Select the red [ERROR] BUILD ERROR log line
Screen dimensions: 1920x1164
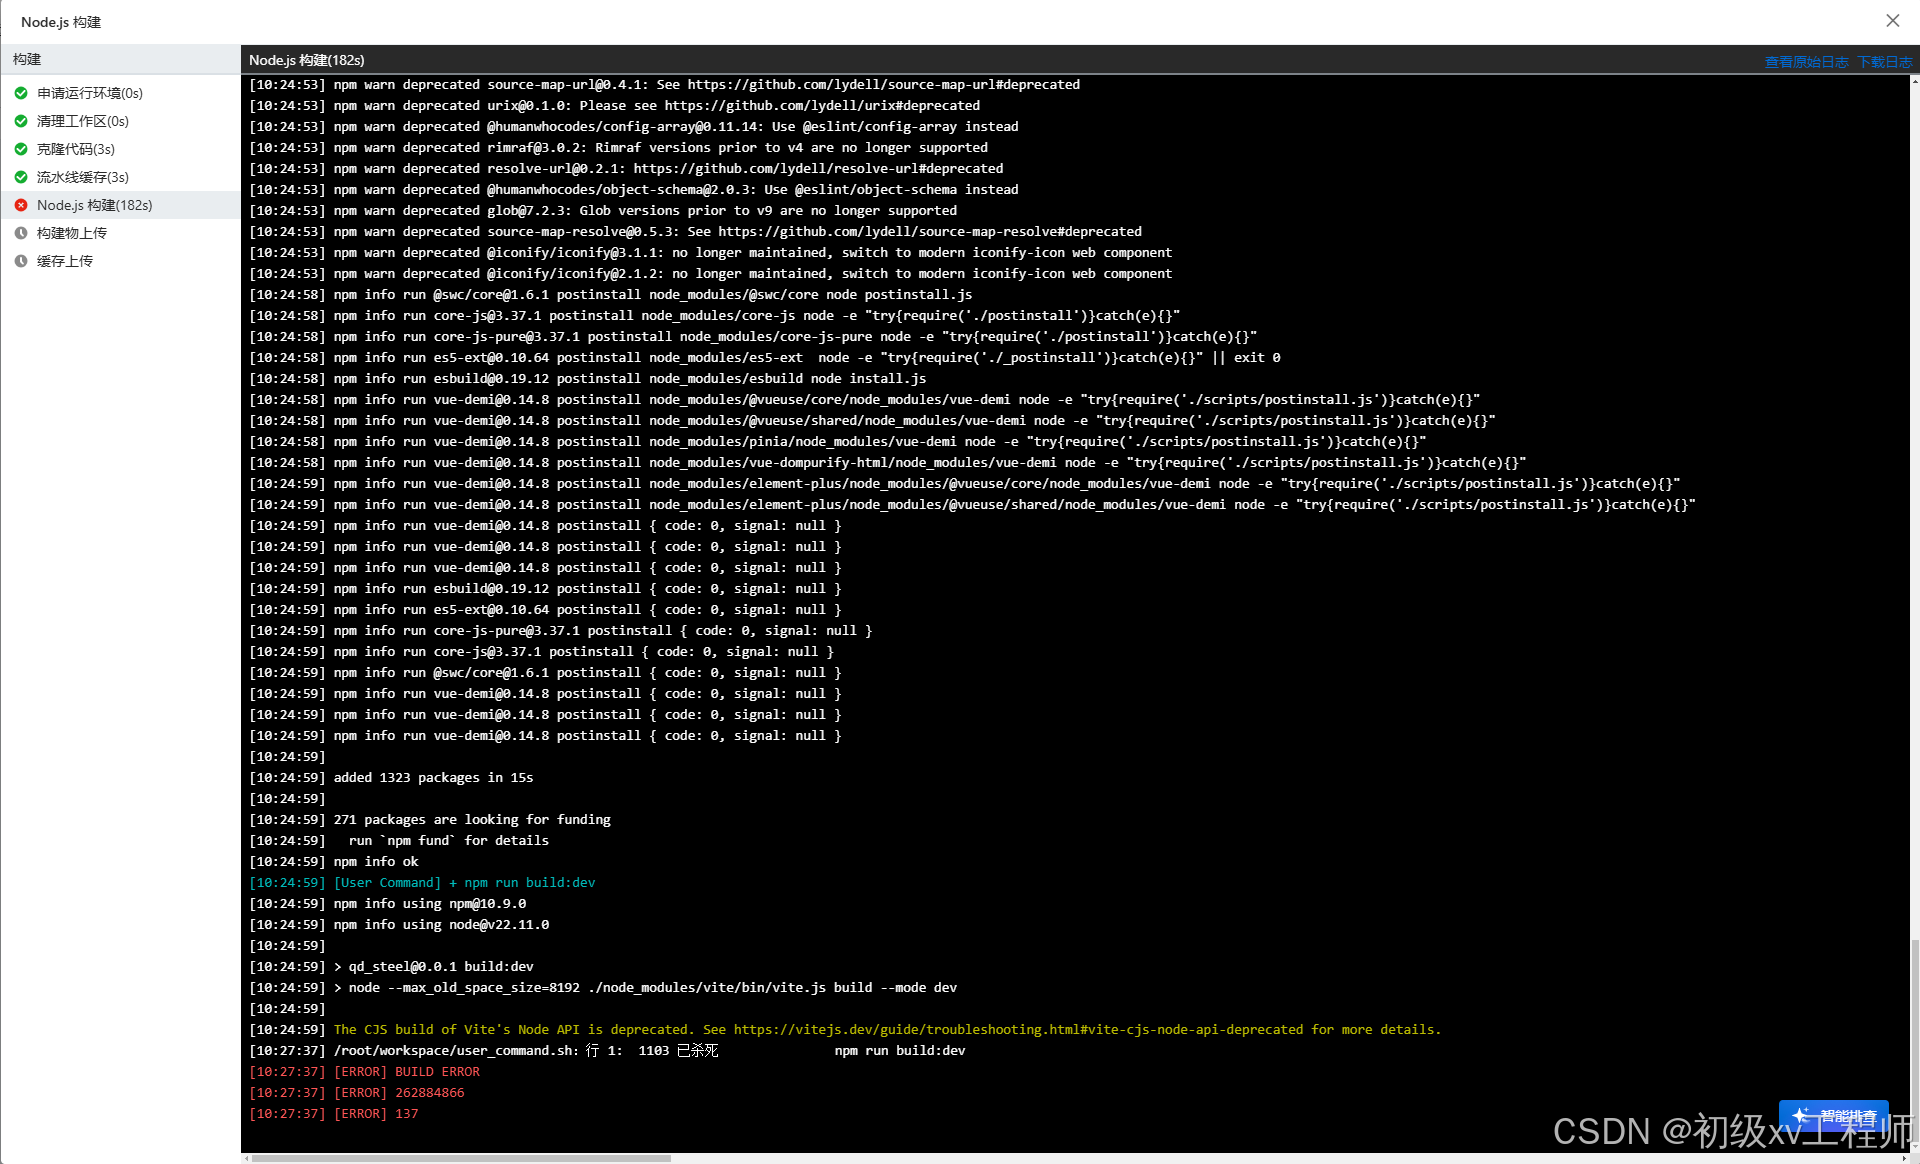[x=365, y=1071]
